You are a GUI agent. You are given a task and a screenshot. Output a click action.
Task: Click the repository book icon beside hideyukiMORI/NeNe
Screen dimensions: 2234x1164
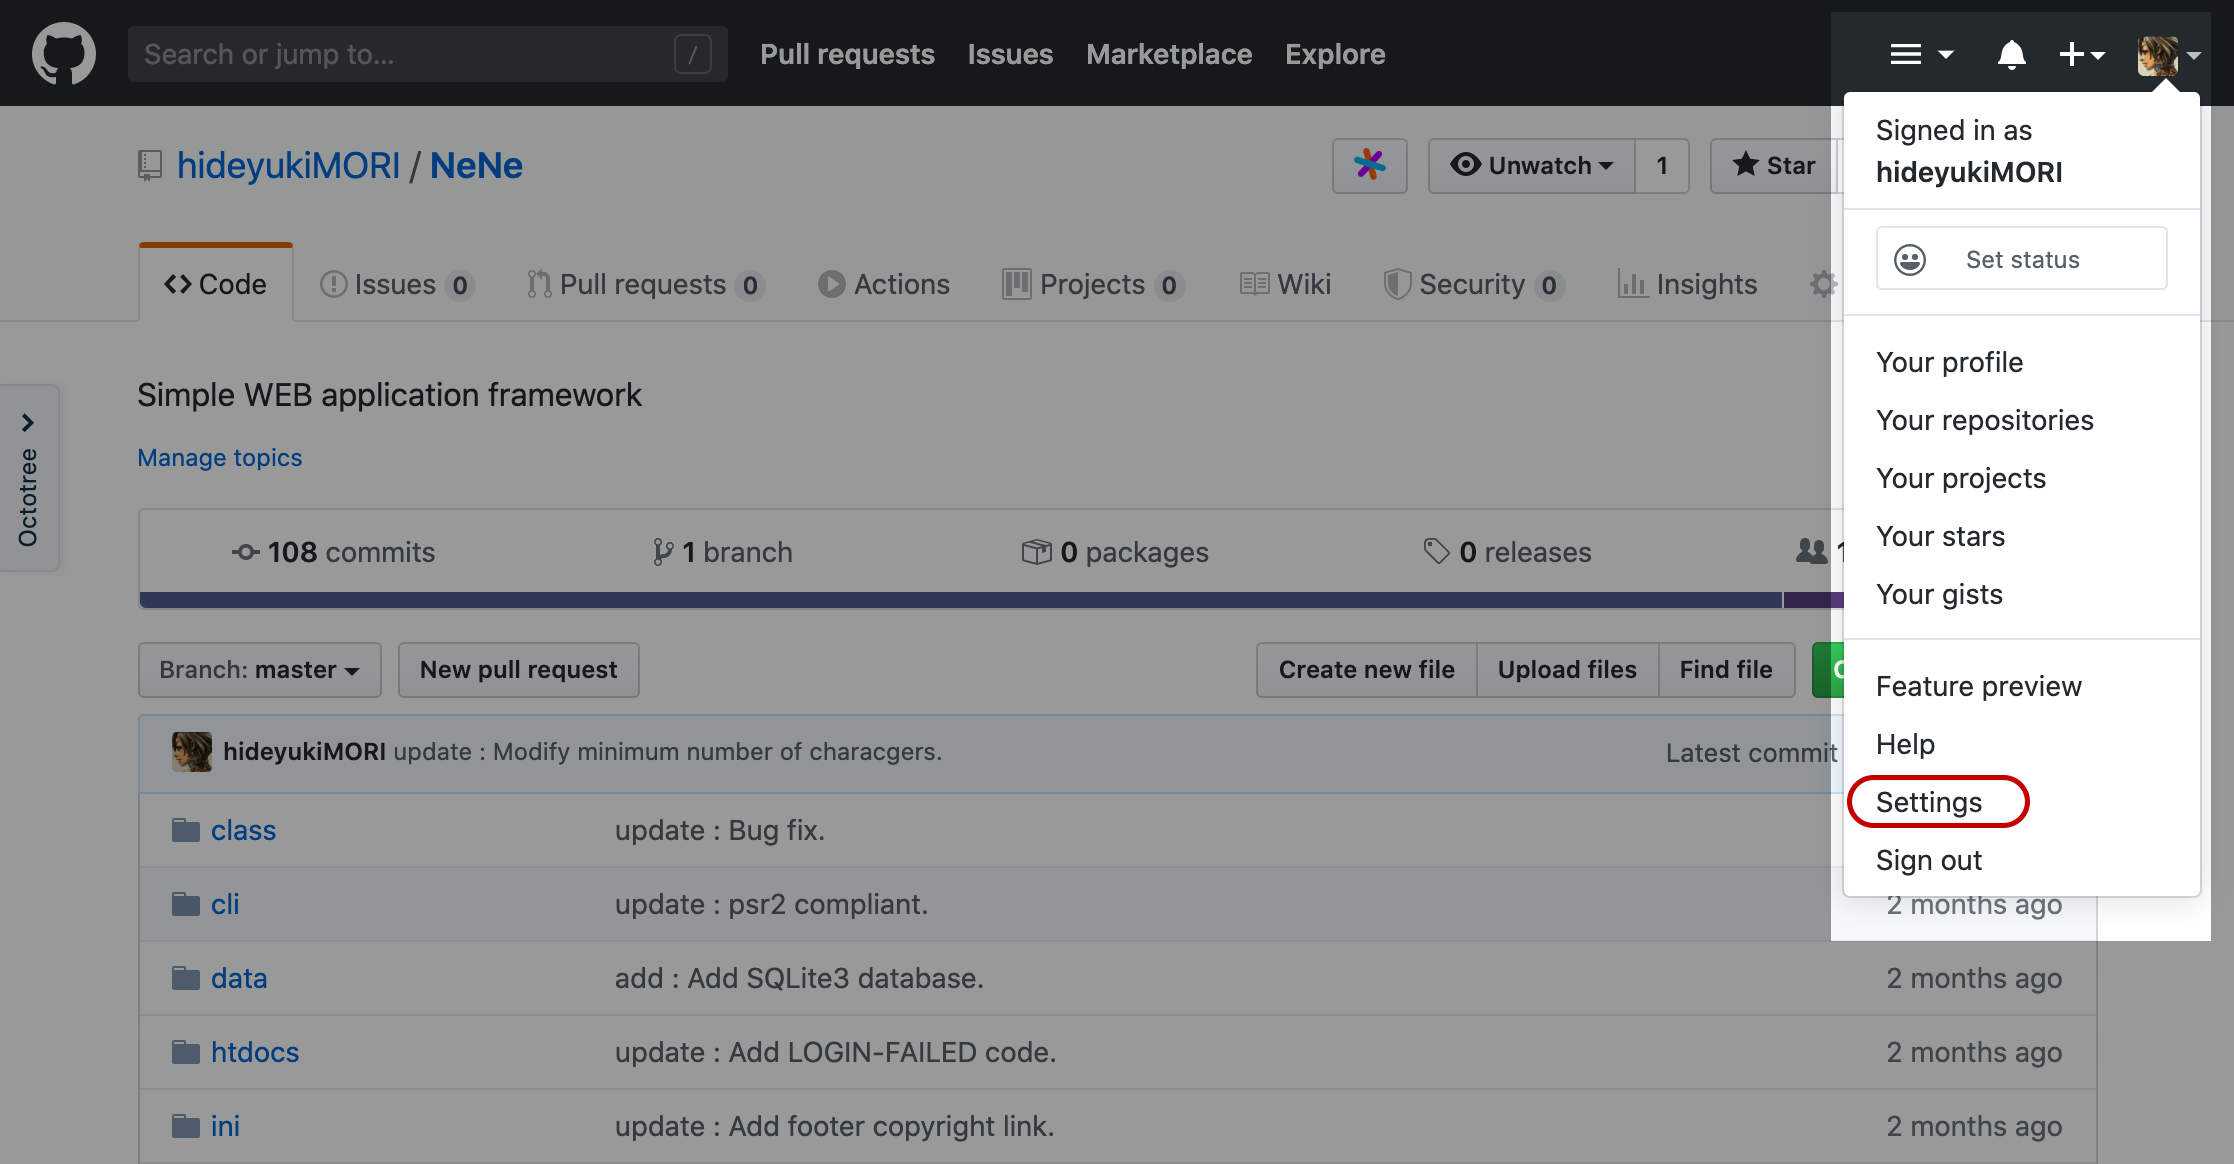tap(149, 165)
